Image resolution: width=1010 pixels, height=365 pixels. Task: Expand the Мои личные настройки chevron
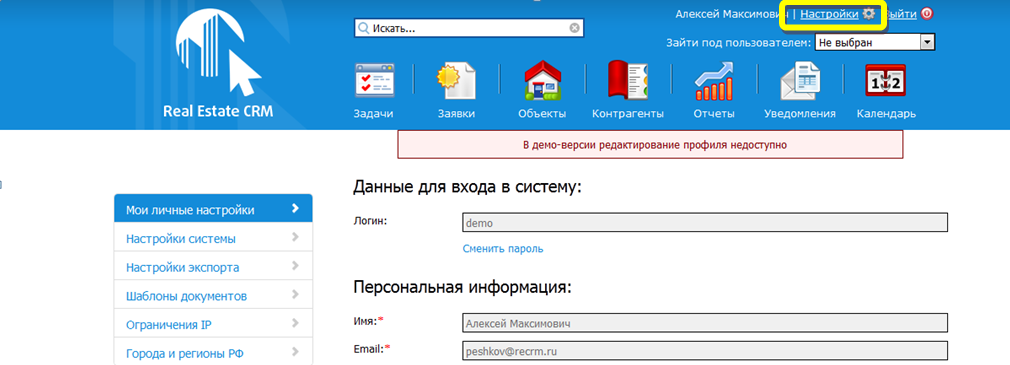coord(295,208)
